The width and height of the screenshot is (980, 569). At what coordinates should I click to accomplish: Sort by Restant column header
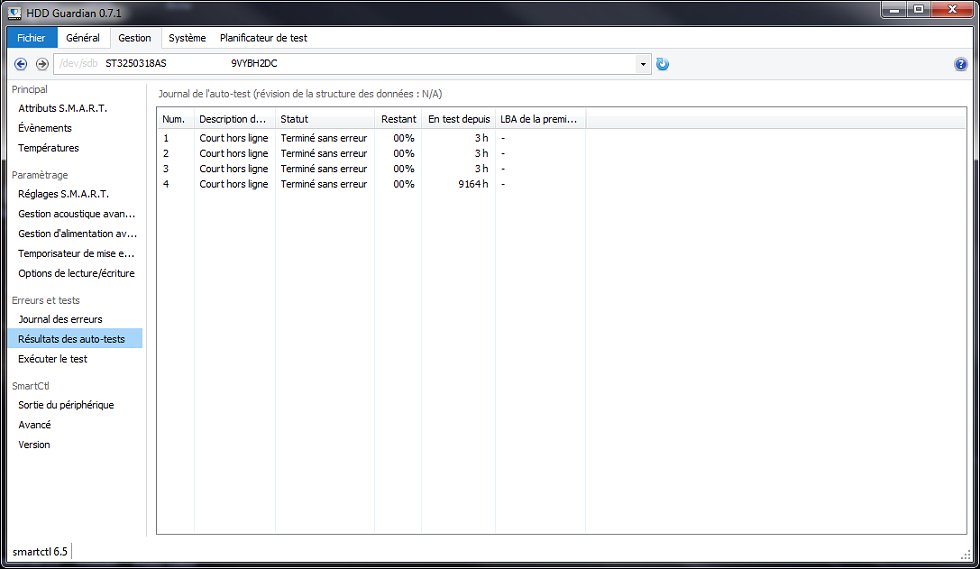(x=398, y=119)
